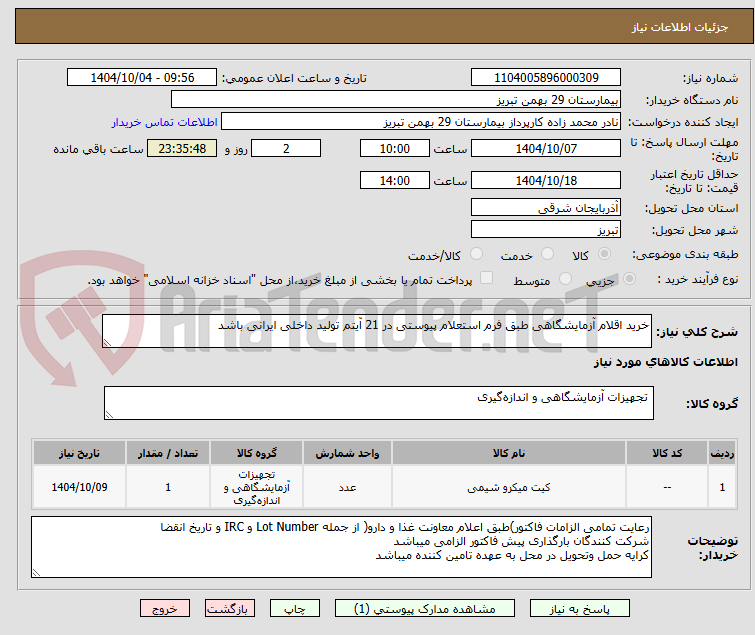Image resolution: width=755 pixels, height=635 pixels.
Task: Click the remaining time counter 23:35:48
Action: 182,148
